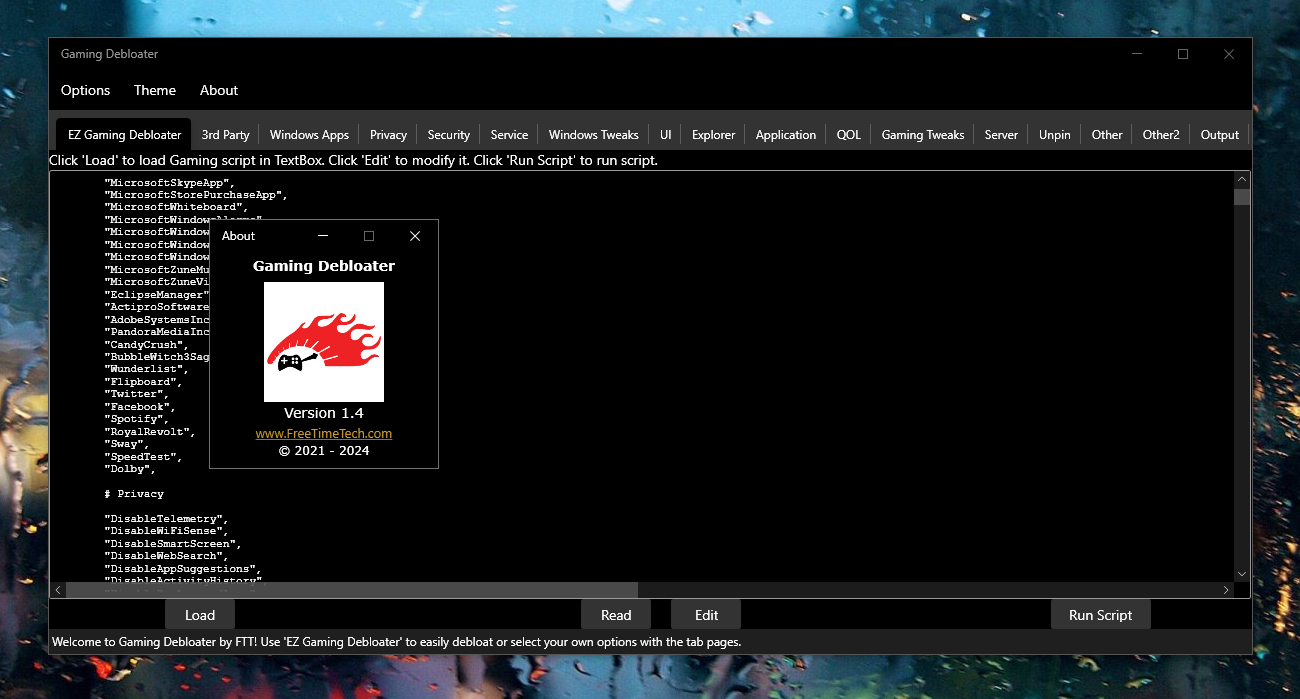Switch to the Windows Apps tab
This screenshot has width=1300, height=699.
(x=309, y=134)
